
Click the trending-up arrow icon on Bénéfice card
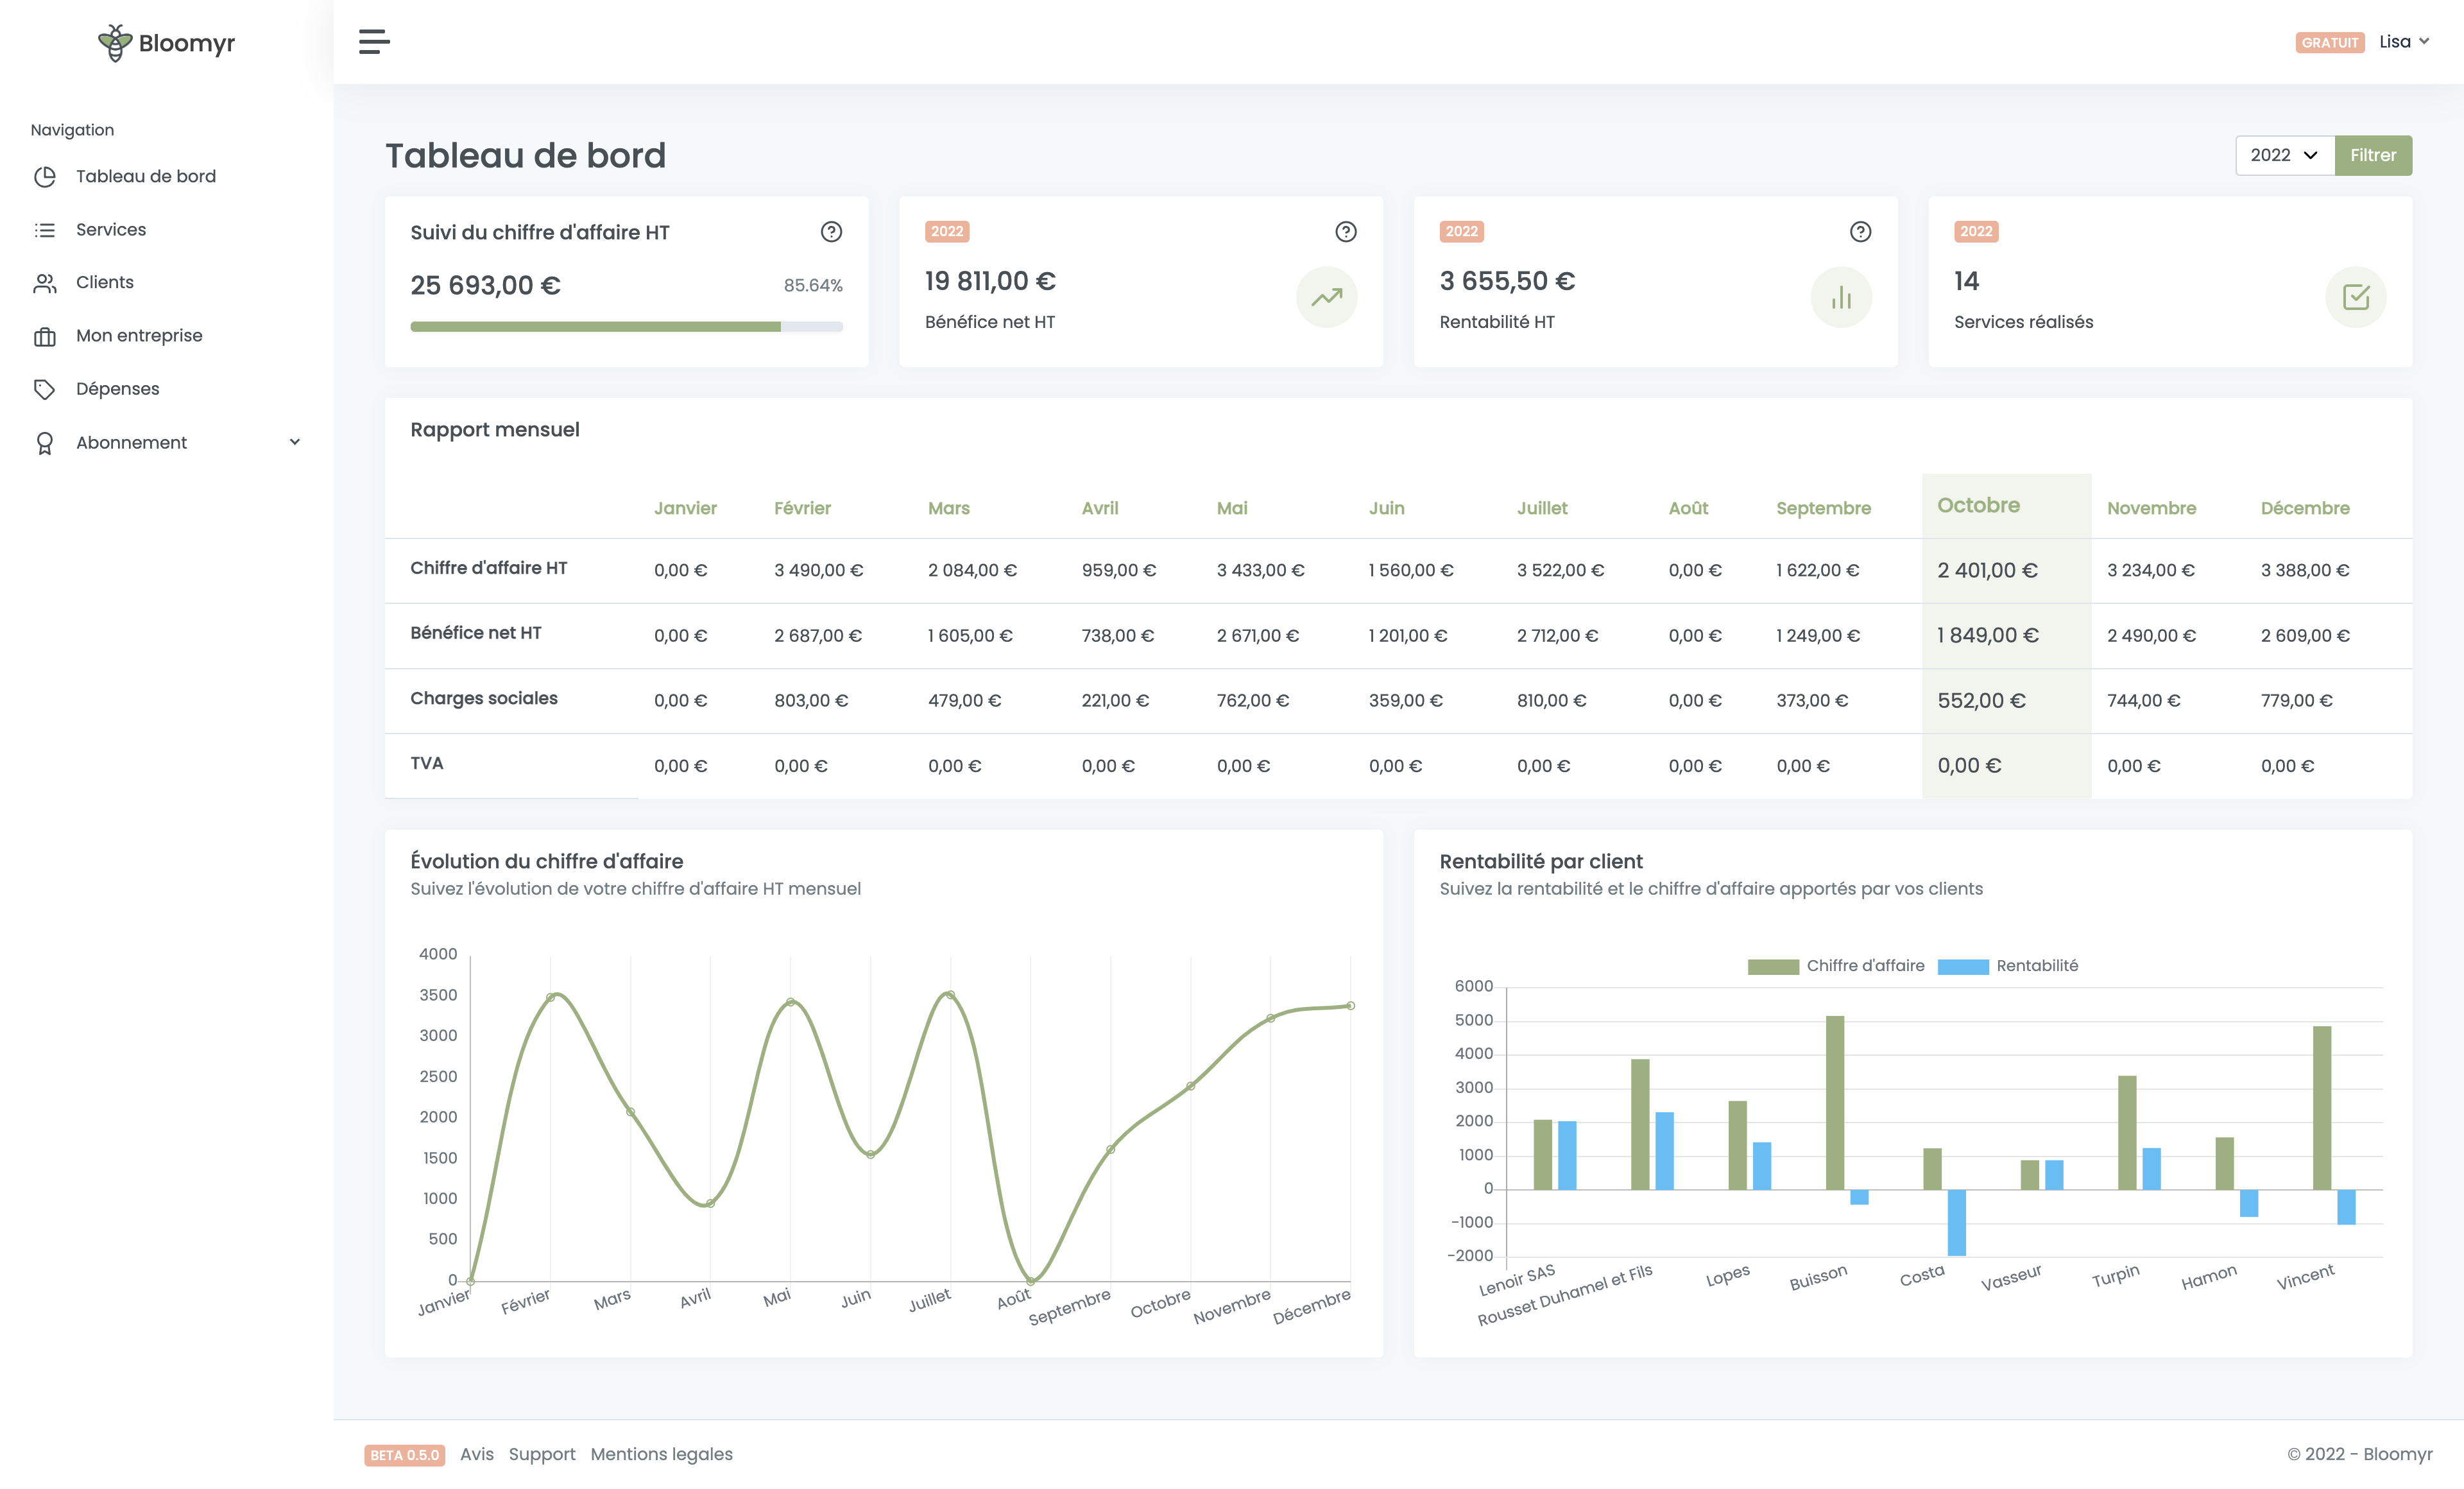[1327, 297]
